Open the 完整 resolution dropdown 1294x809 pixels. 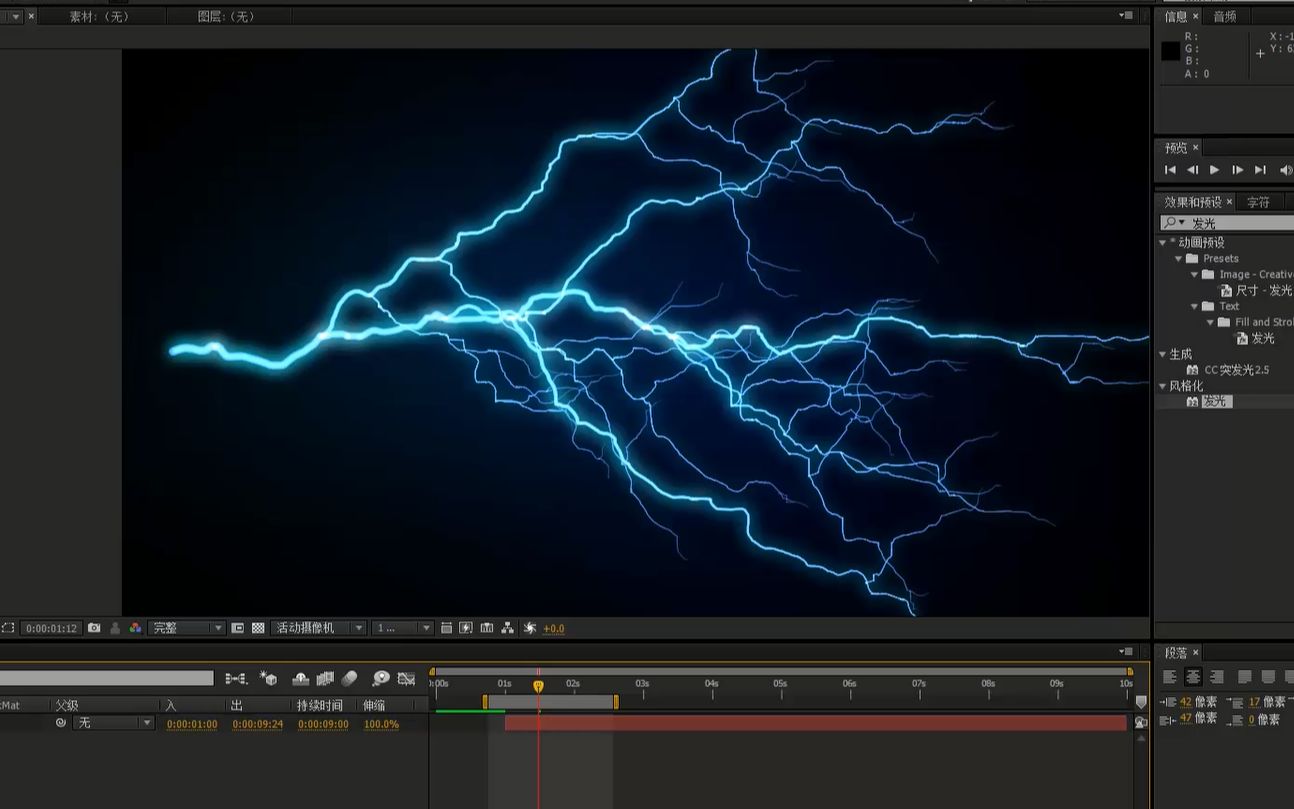(x=186, y=628)
